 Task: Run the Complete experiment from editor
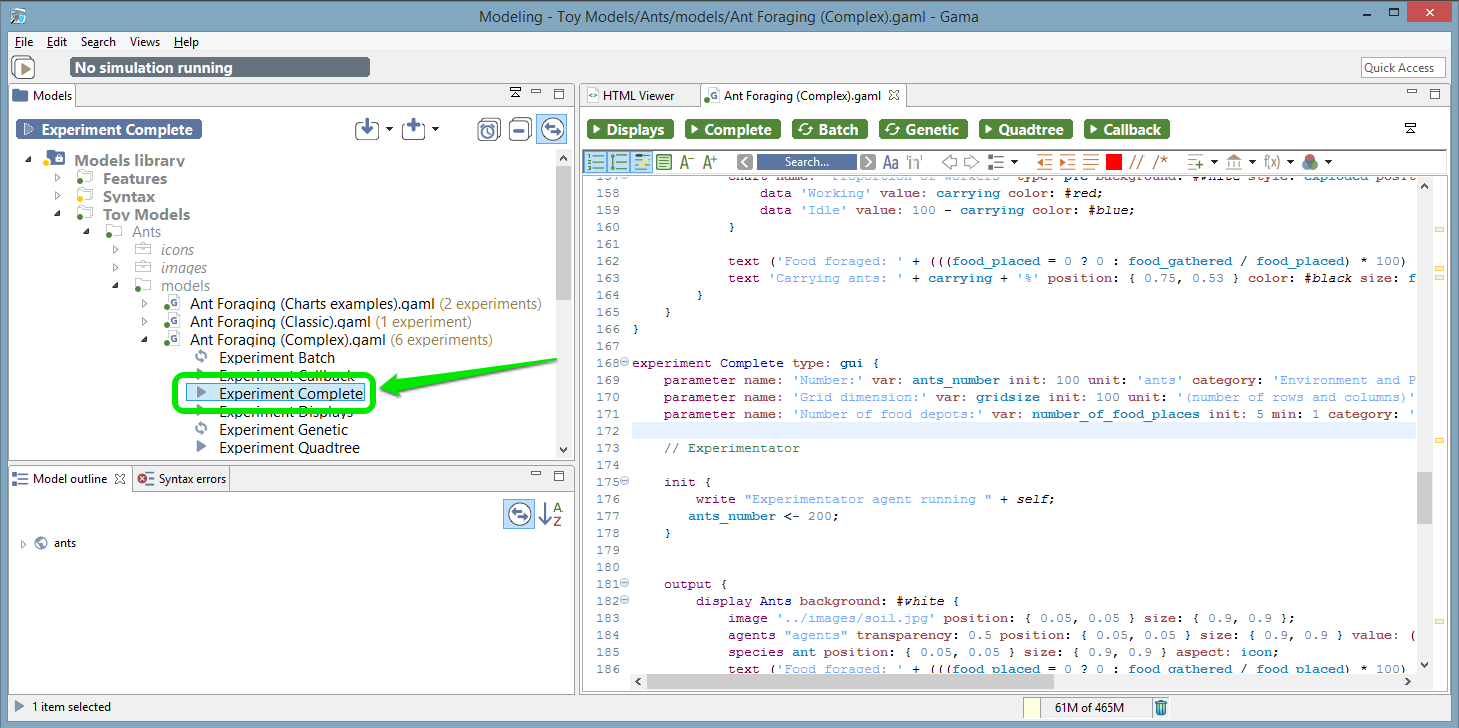[x=734, y=130]
